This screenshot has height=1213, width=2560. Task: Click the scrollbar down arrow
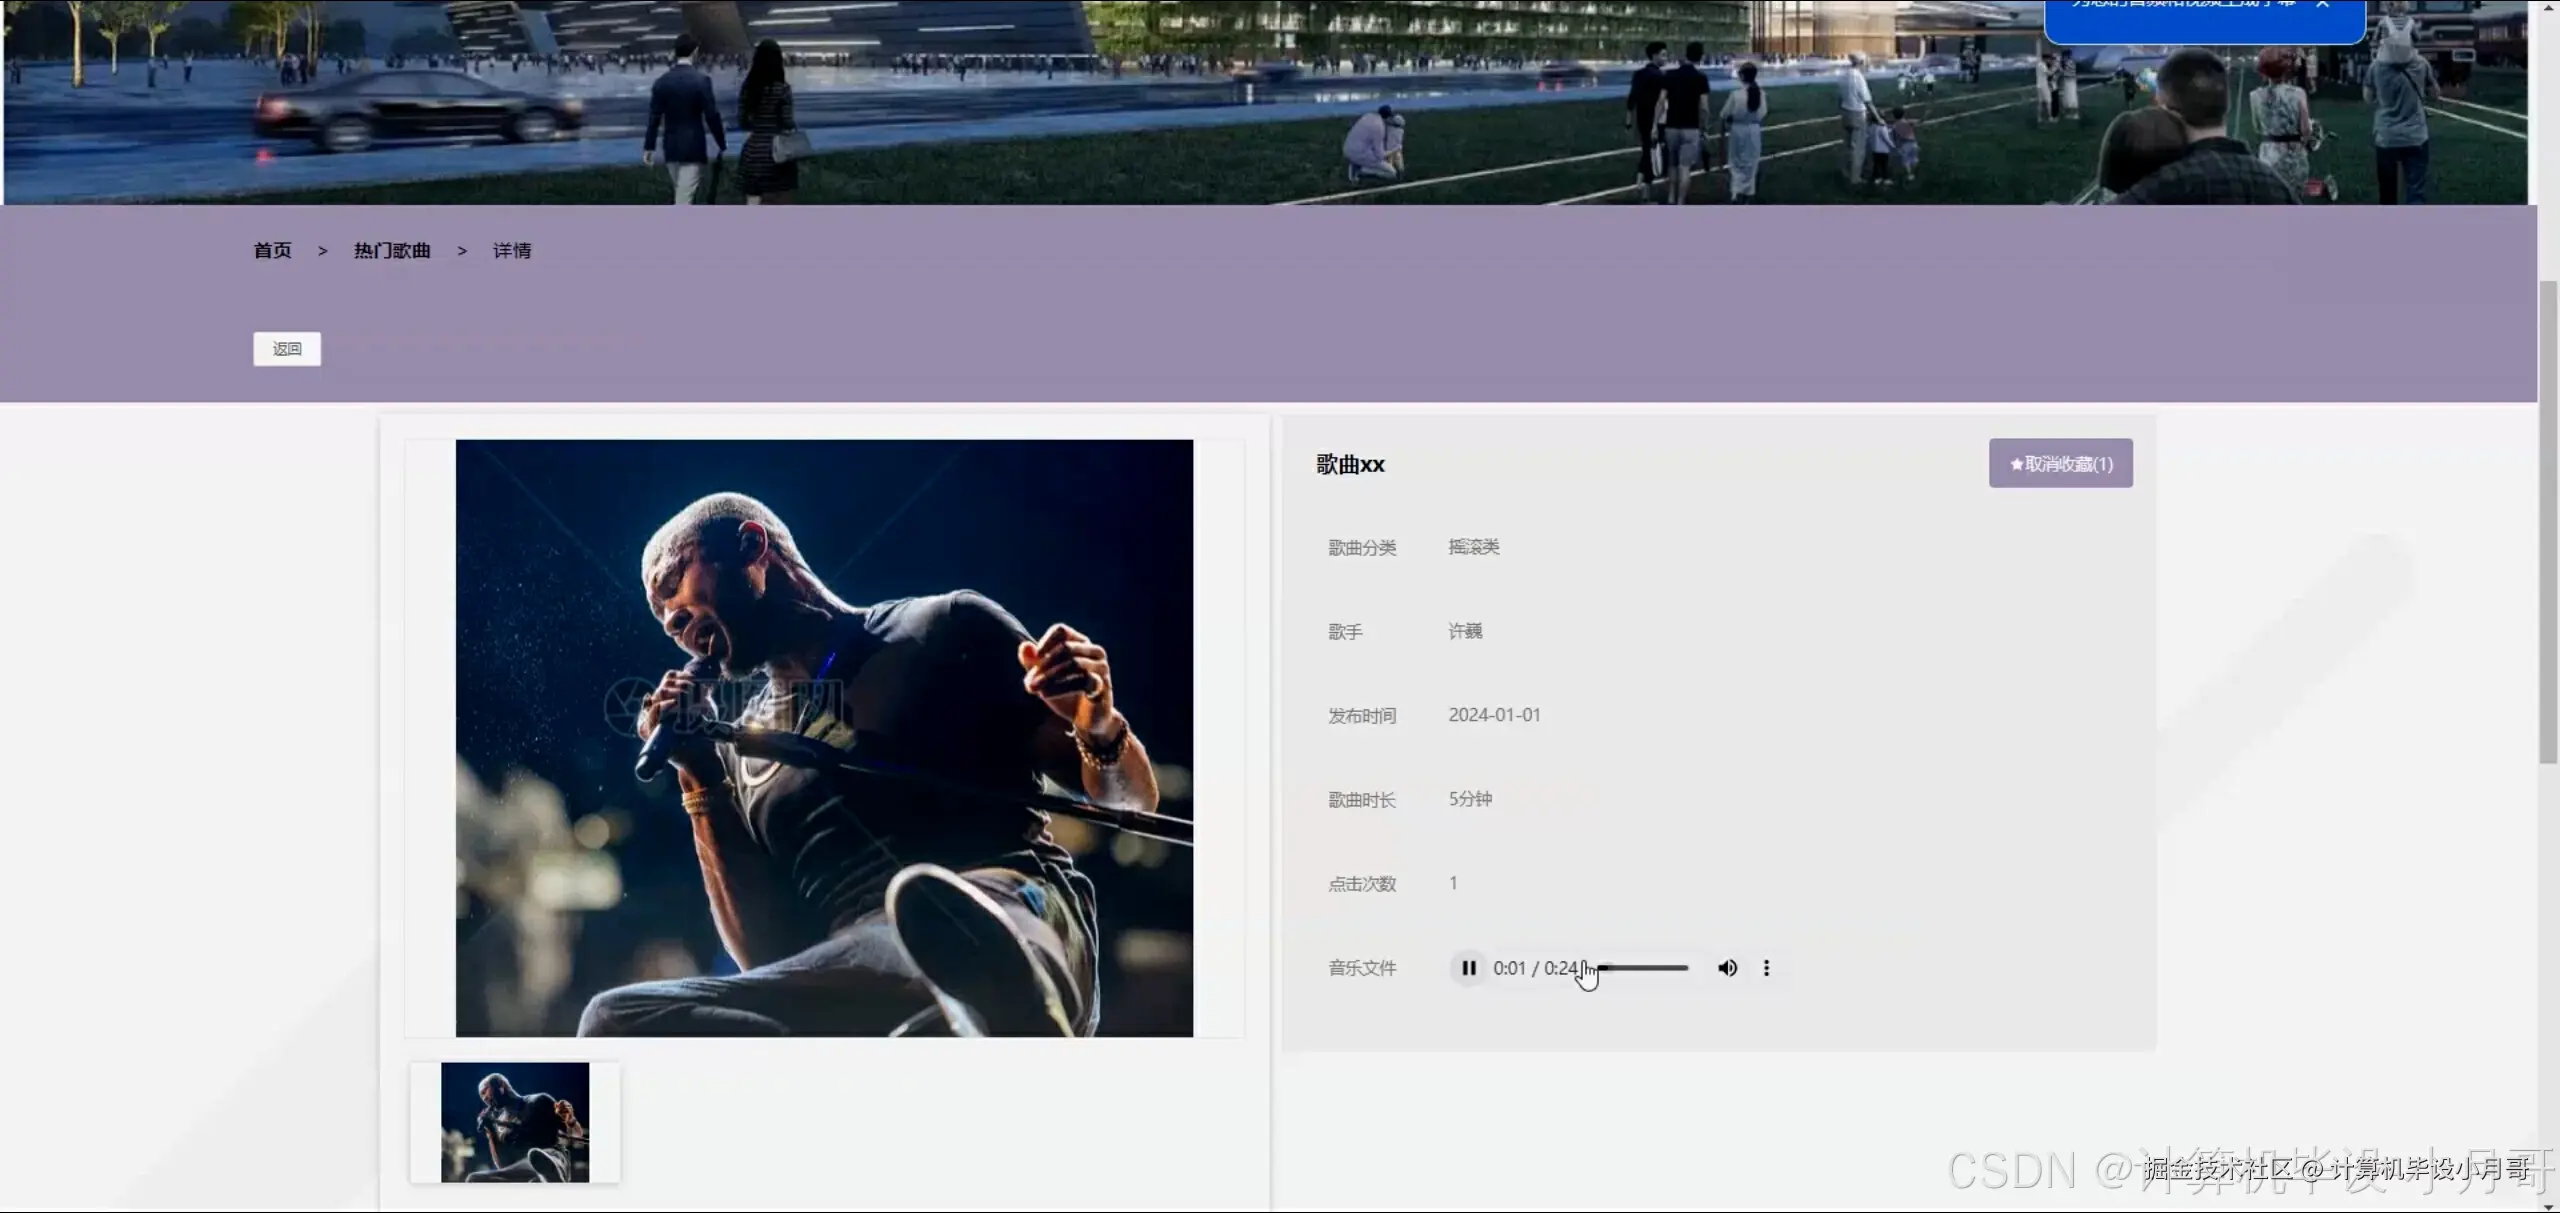[x=2548, y=1206]
